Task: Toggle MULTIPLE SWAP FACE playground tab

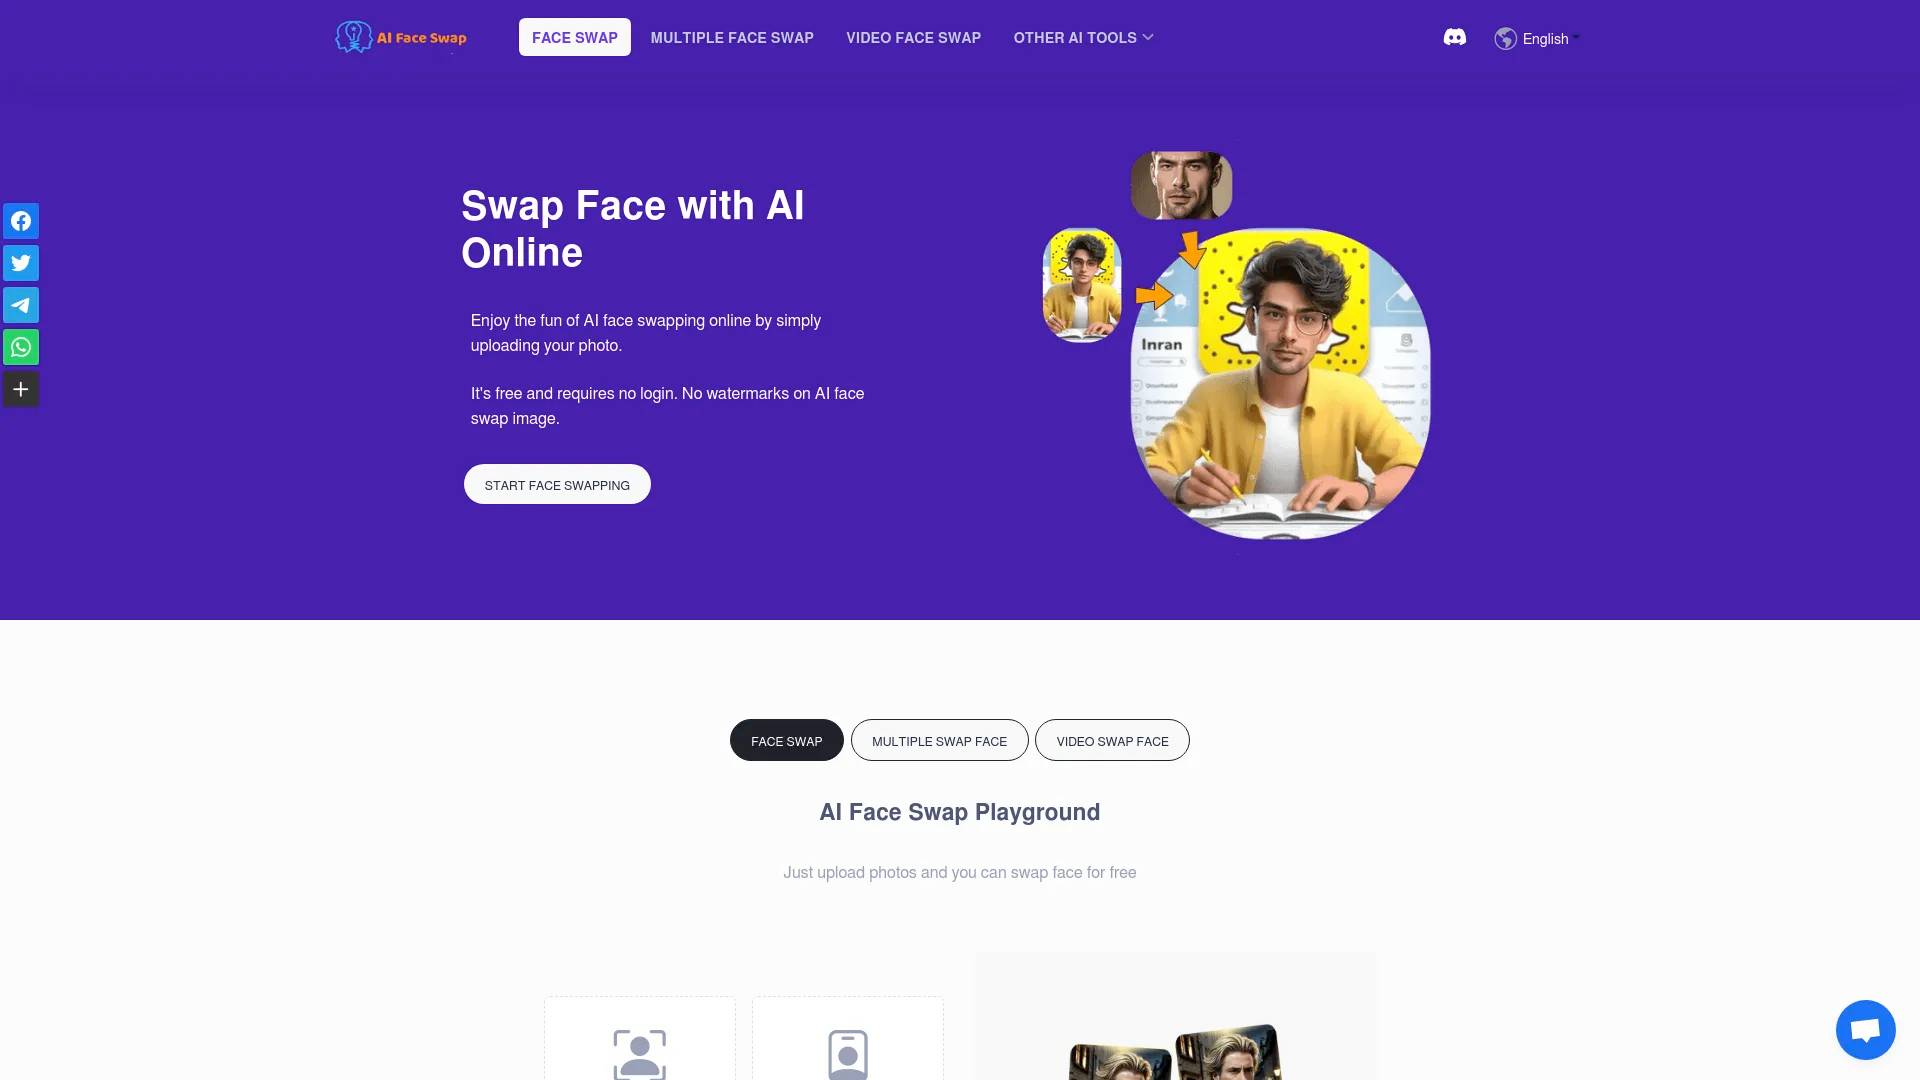Action: [939, 740]
